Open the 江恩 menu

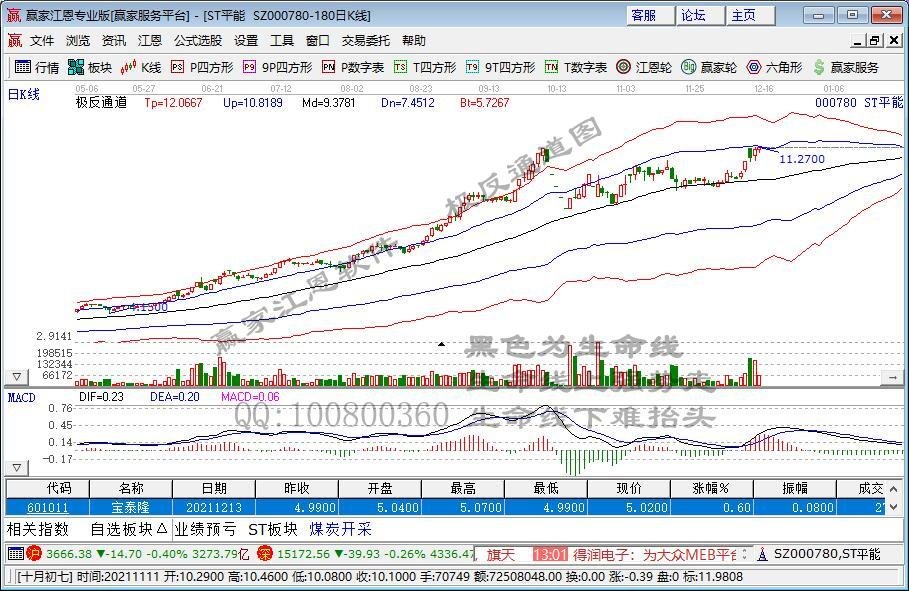tap(150, 41)
